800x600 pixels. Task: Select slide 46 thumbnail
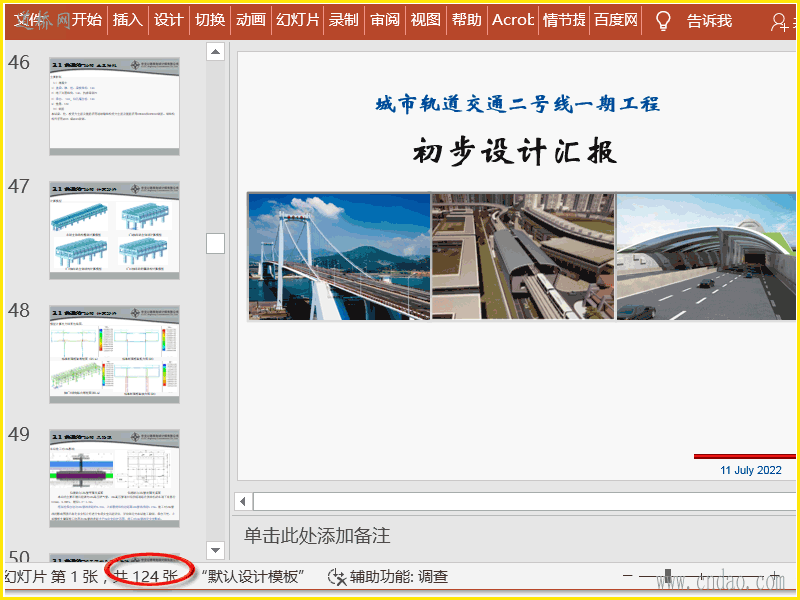click(114, 106)
